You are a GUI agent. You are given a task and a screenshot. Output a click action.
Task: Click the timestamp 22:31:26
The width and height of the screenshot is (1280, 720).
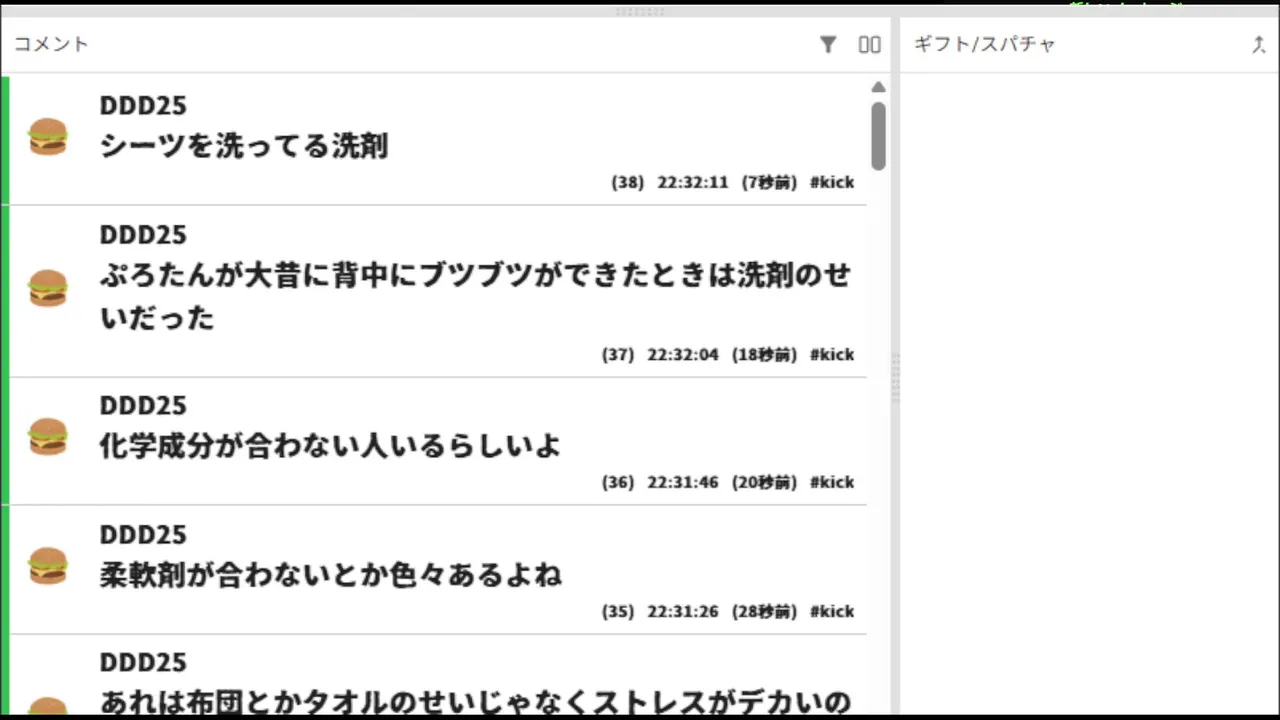(x=683, y=612)
